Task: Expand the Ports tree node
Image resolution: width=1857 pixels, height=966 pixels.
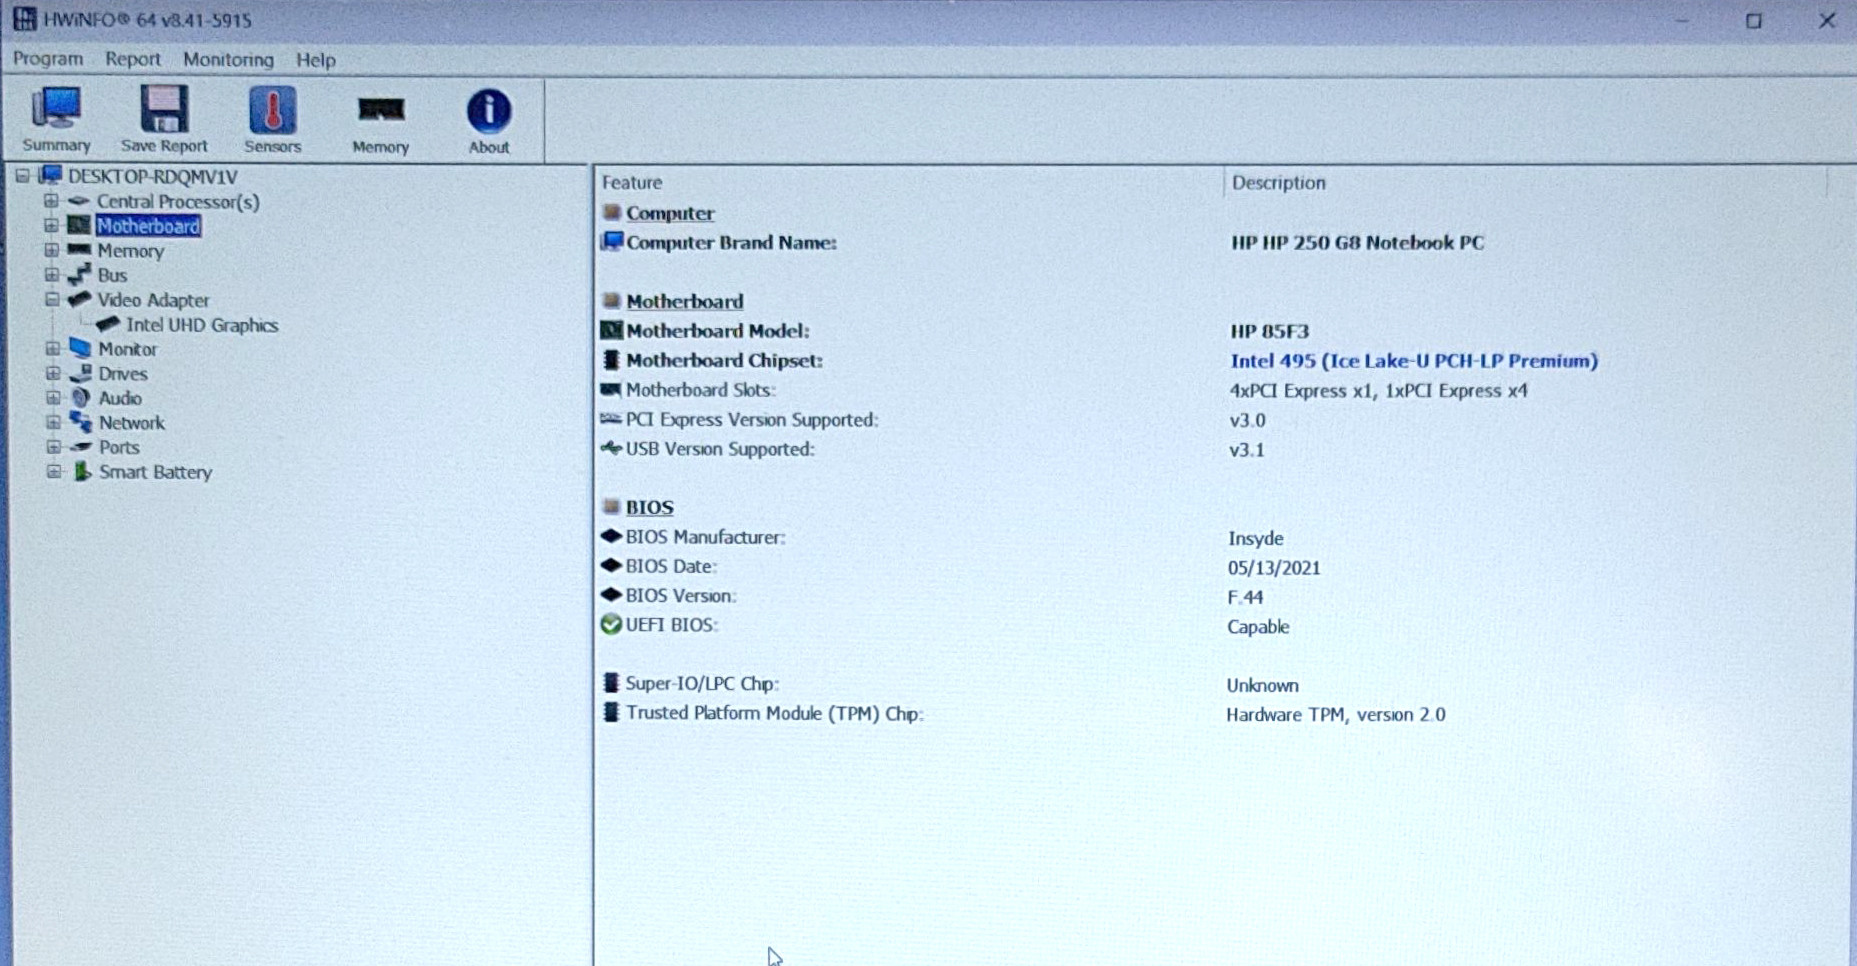Action: tap(53, 447)
